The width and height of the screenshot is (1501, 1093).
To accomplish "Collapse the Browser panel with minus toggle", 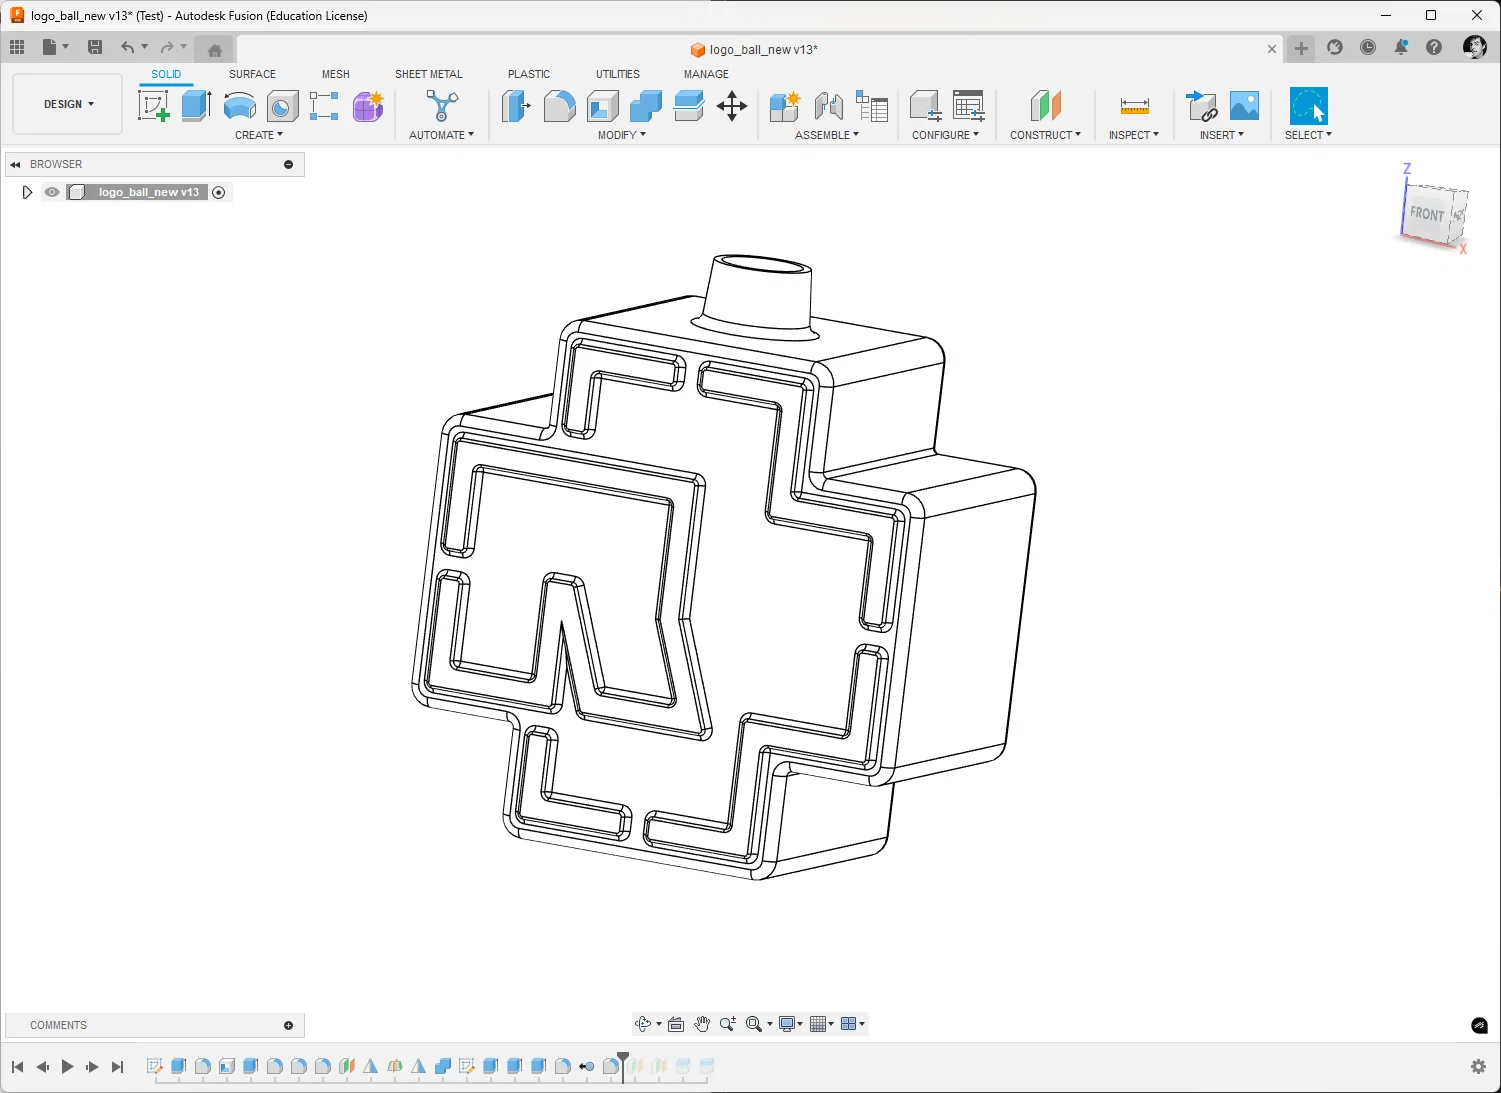I will click(x=289, y=164).
